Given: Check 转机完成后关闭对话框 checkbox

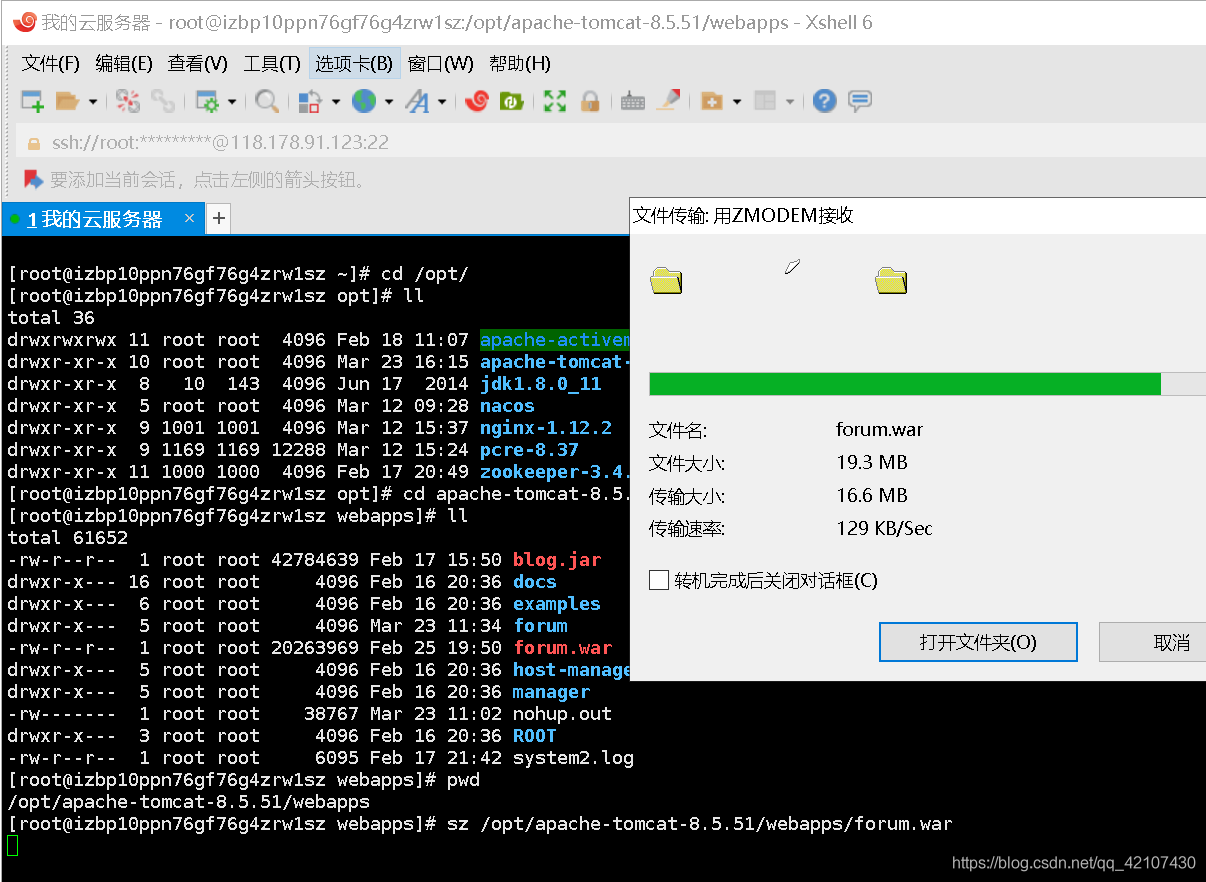Looking at the screenshot, I should click(x=659, y=580).
